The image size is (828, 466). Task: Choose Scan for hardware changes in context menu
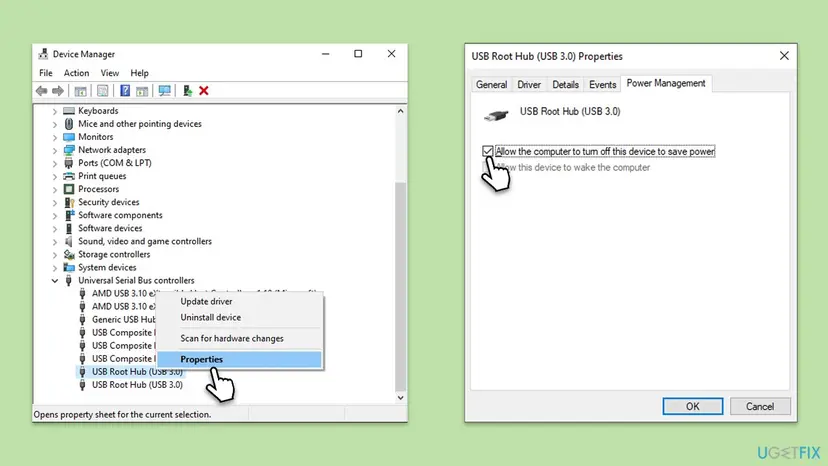point(239,339)
